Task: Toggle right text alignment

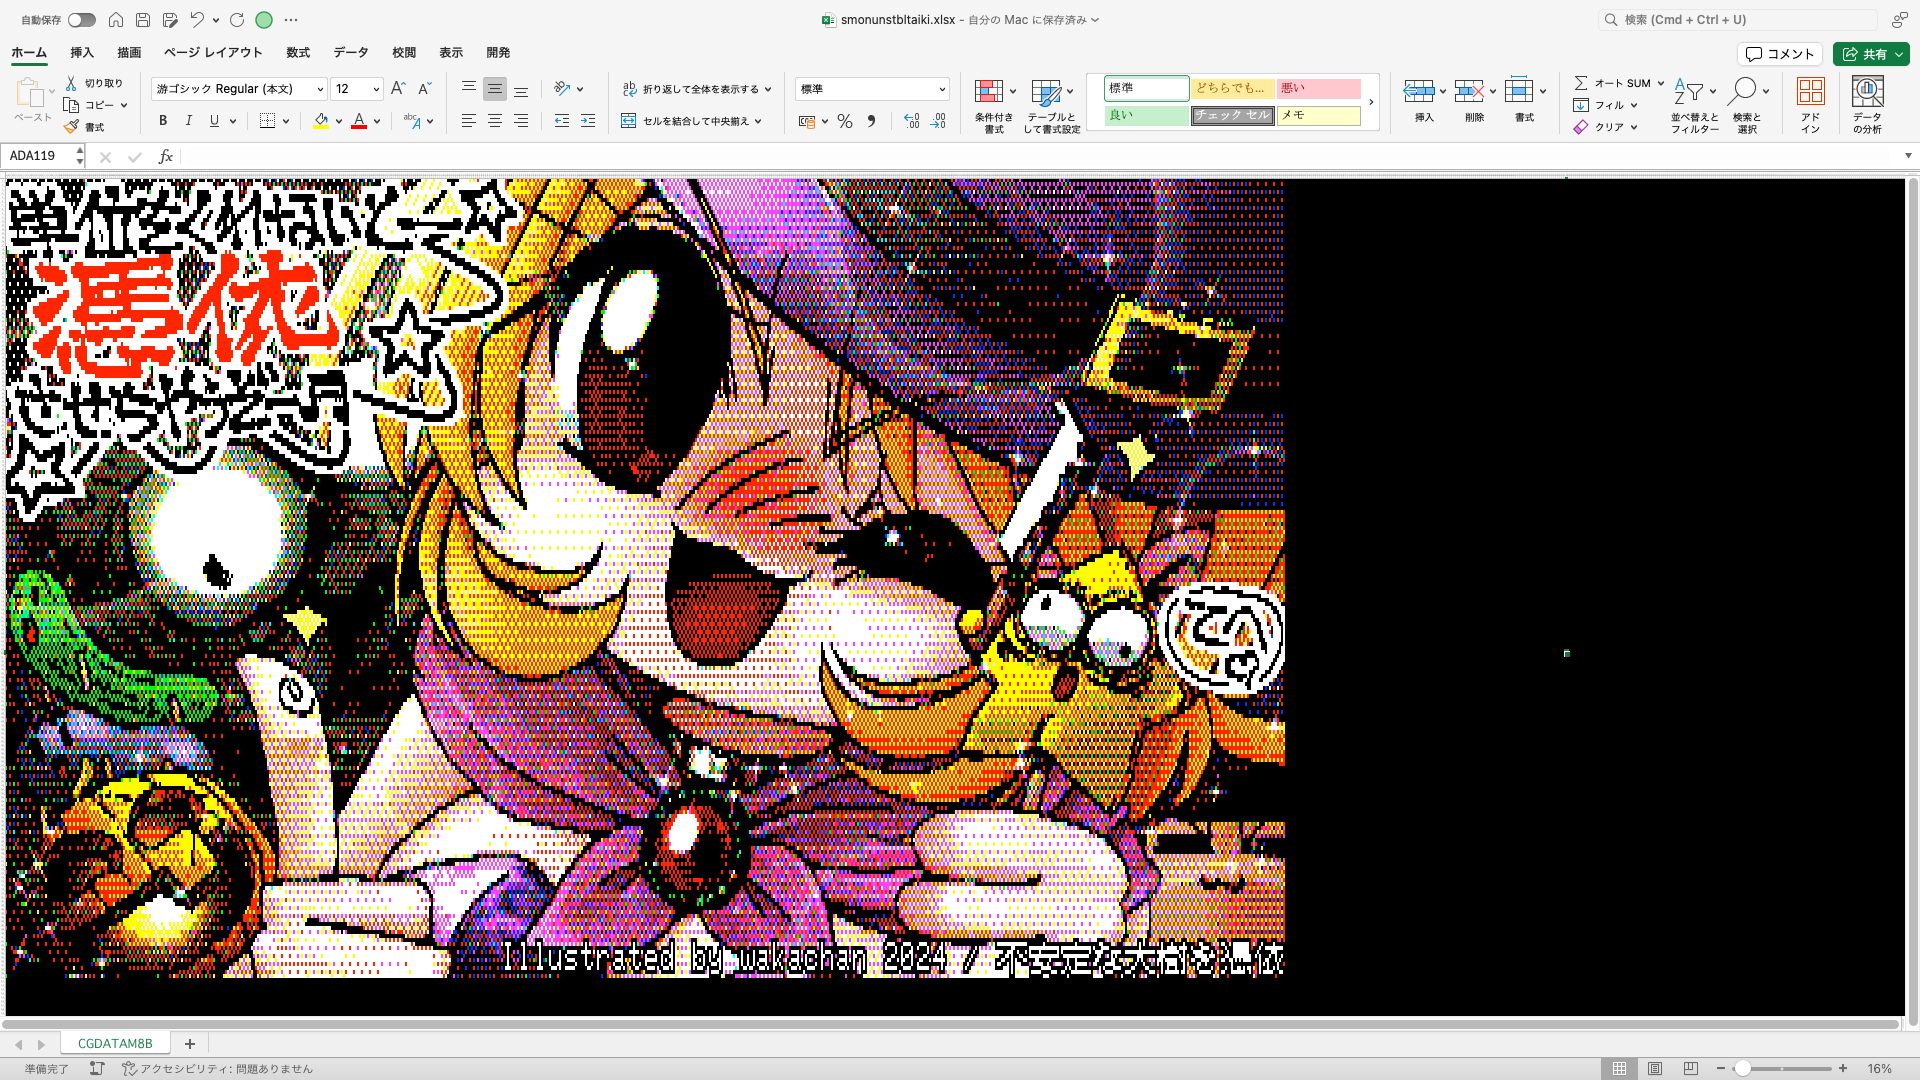Action: [521, 121]
